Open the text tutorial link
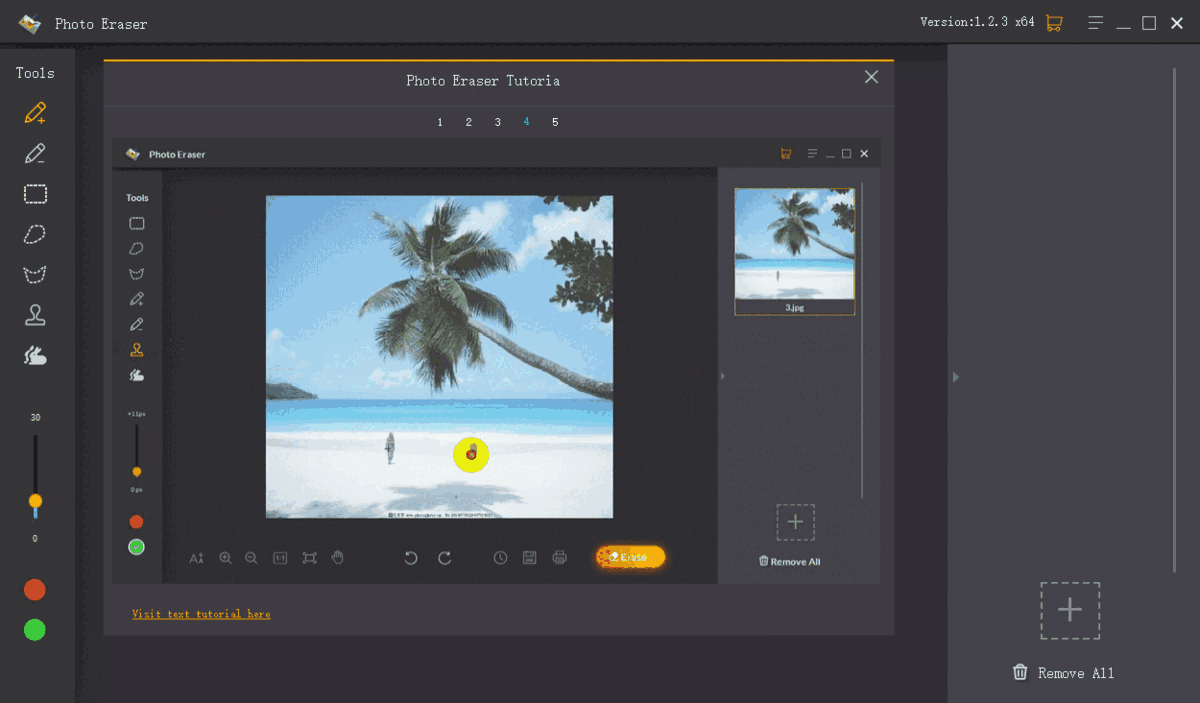Screen dimensions: 1200x703 tap(201, 614)
